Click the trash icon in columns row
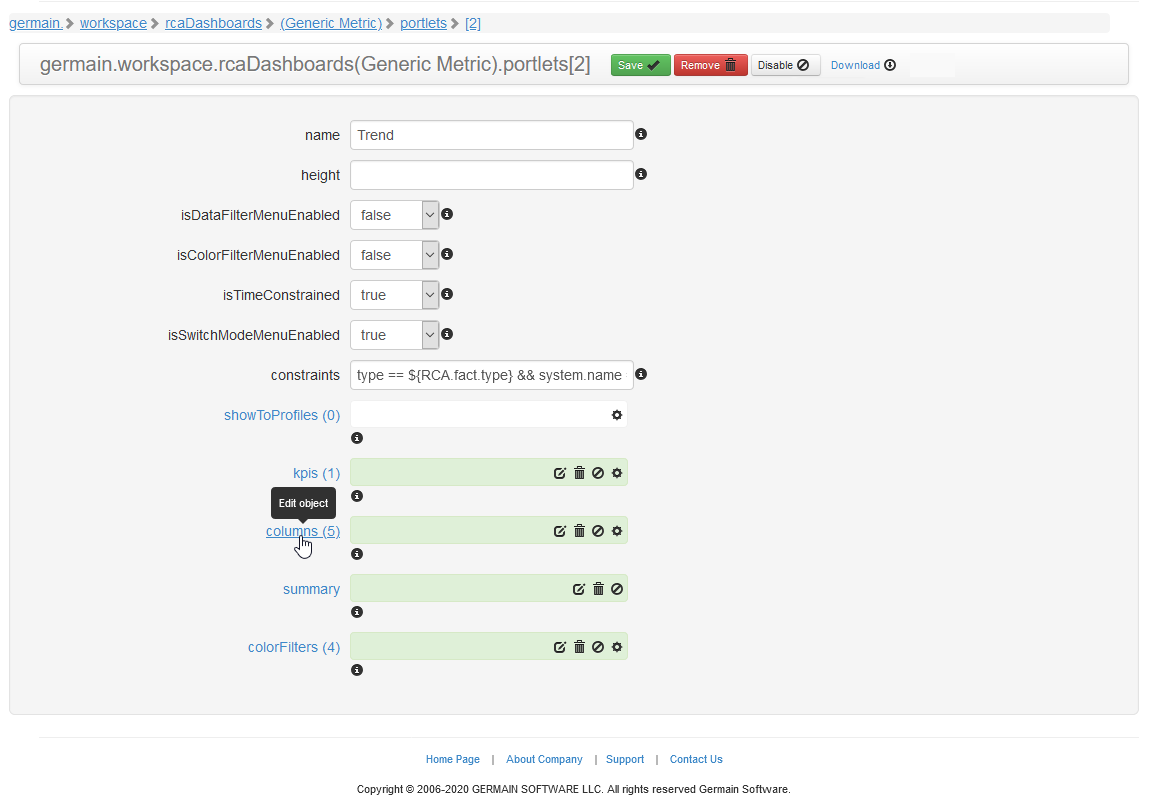Screen dimensions: 1152x799 (579, 531)
